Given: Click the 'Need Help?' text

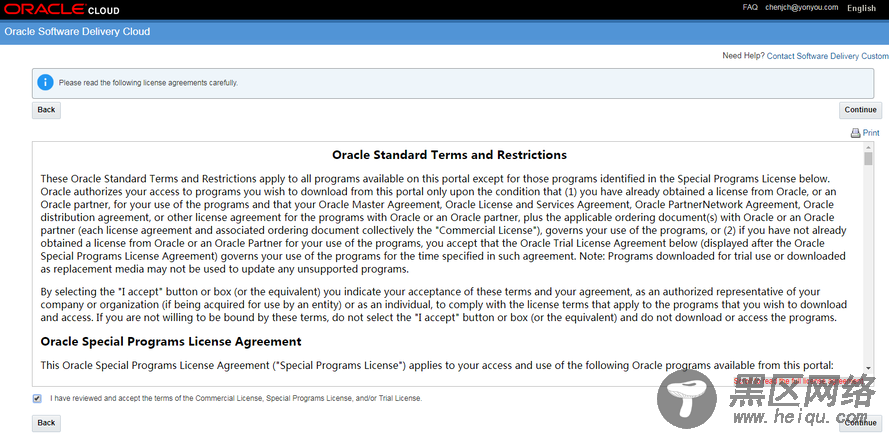Looking at the screenshot, I should click(x=743, y=56).
